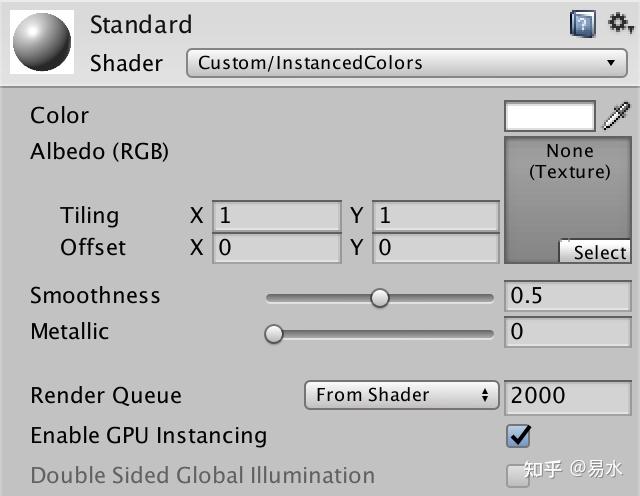Click the Smoothness slider handle
This screenshot has height=496, width=640.
[379, 297]
